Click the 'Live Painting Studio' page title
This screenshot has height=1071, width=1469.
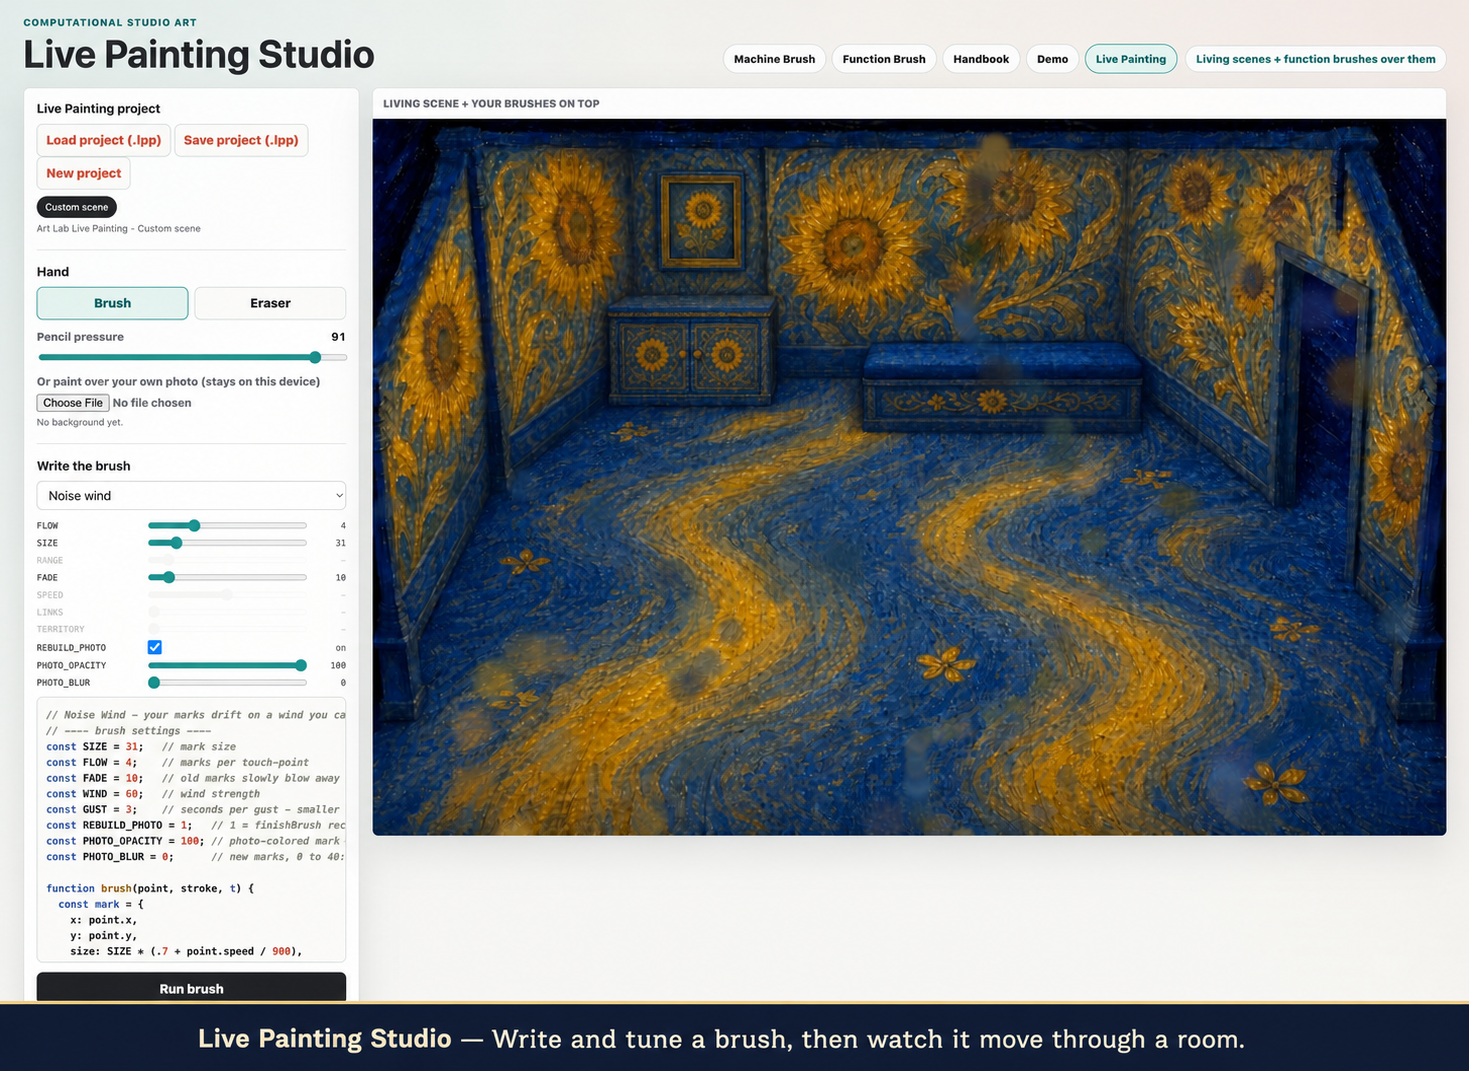pyautogui.click(x=199, y=54)
